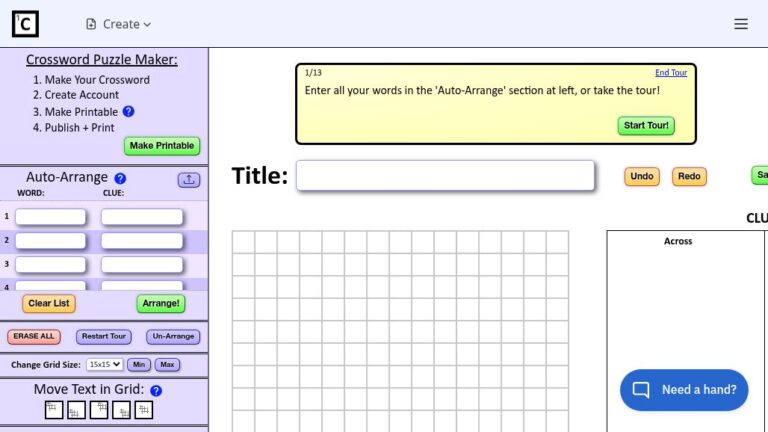Click the Undo button
Image resolution: width=768 pixels, height=432 pixels.
click(642, 176)
